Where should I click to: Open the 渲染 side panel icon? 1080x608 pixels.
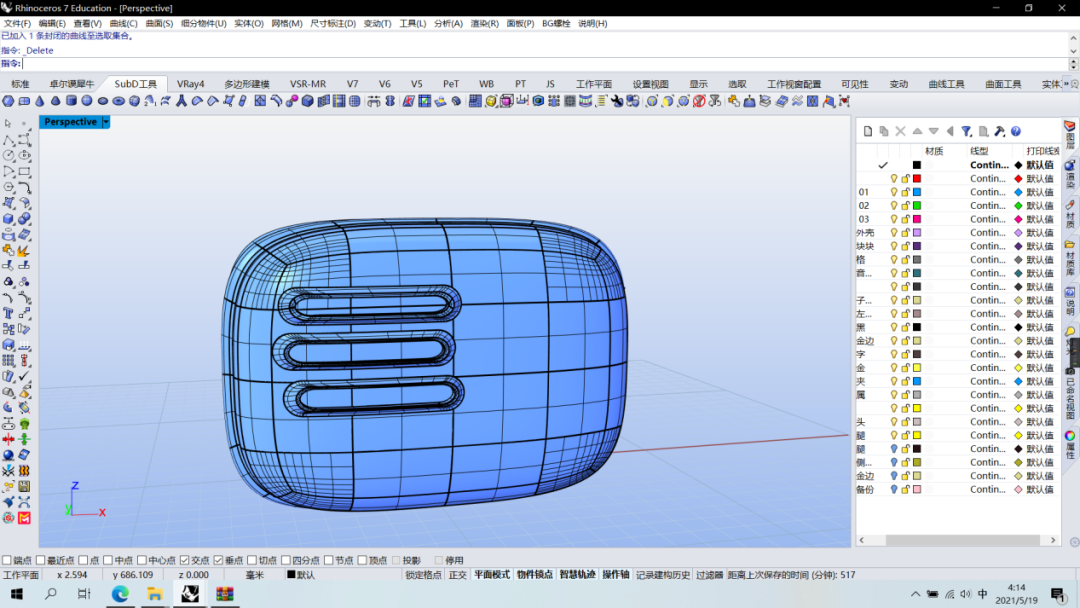(x=1069, y=171)
